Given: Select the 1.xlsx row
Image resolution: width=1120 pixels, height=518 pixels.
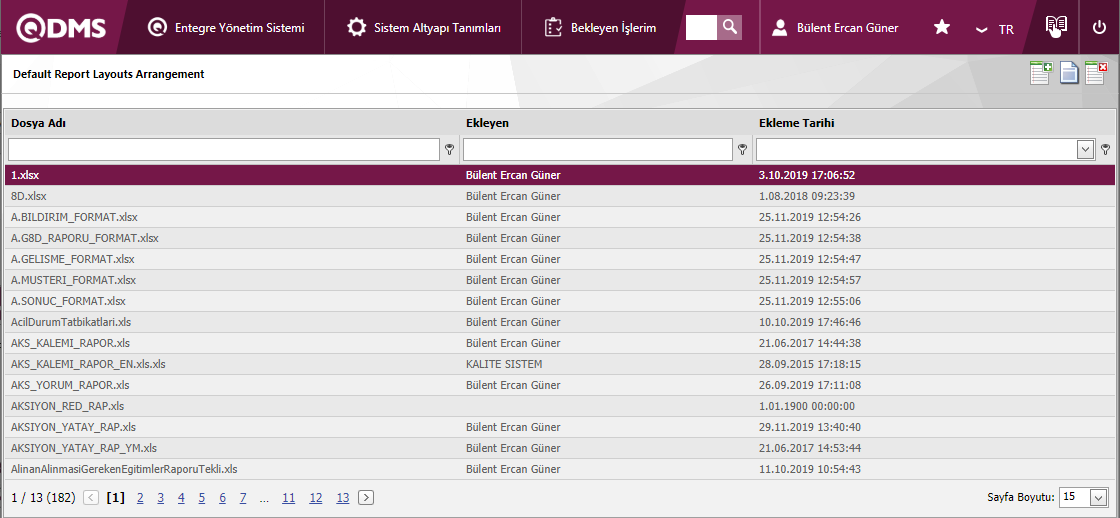Looking at the screenshot, I should pos(560,175).
